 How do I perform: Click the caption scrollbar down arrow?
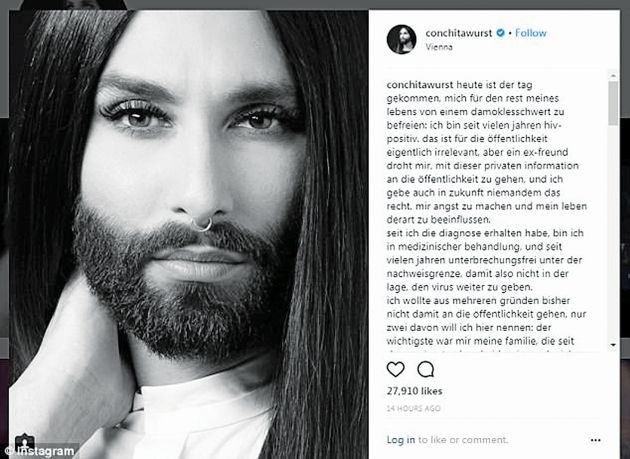(x=613, y=345)
